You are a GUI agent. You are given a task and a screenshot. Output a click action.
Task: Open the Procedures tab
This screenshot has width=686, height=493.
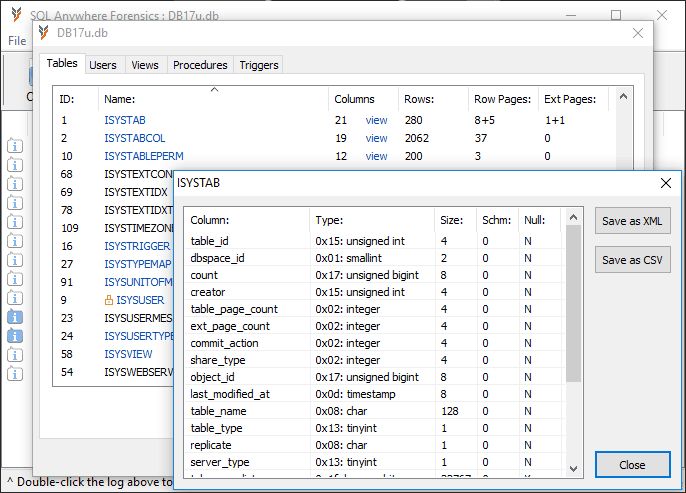200,65
